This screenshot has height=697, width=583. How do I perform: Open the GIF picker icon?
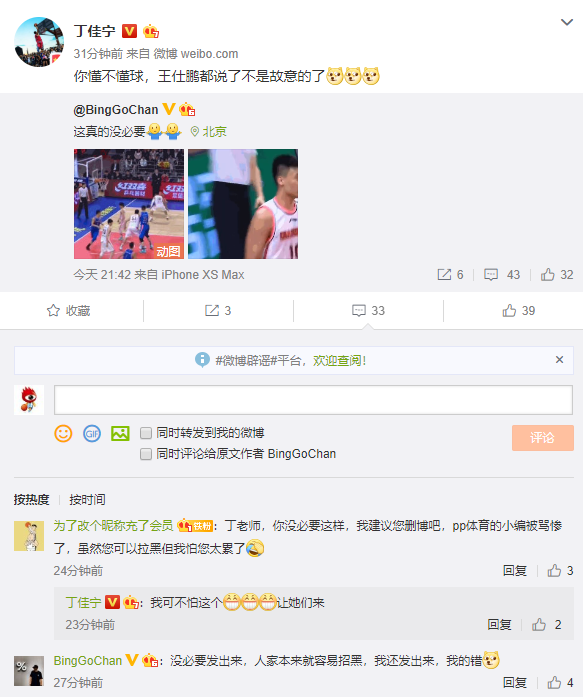(92, 433)
